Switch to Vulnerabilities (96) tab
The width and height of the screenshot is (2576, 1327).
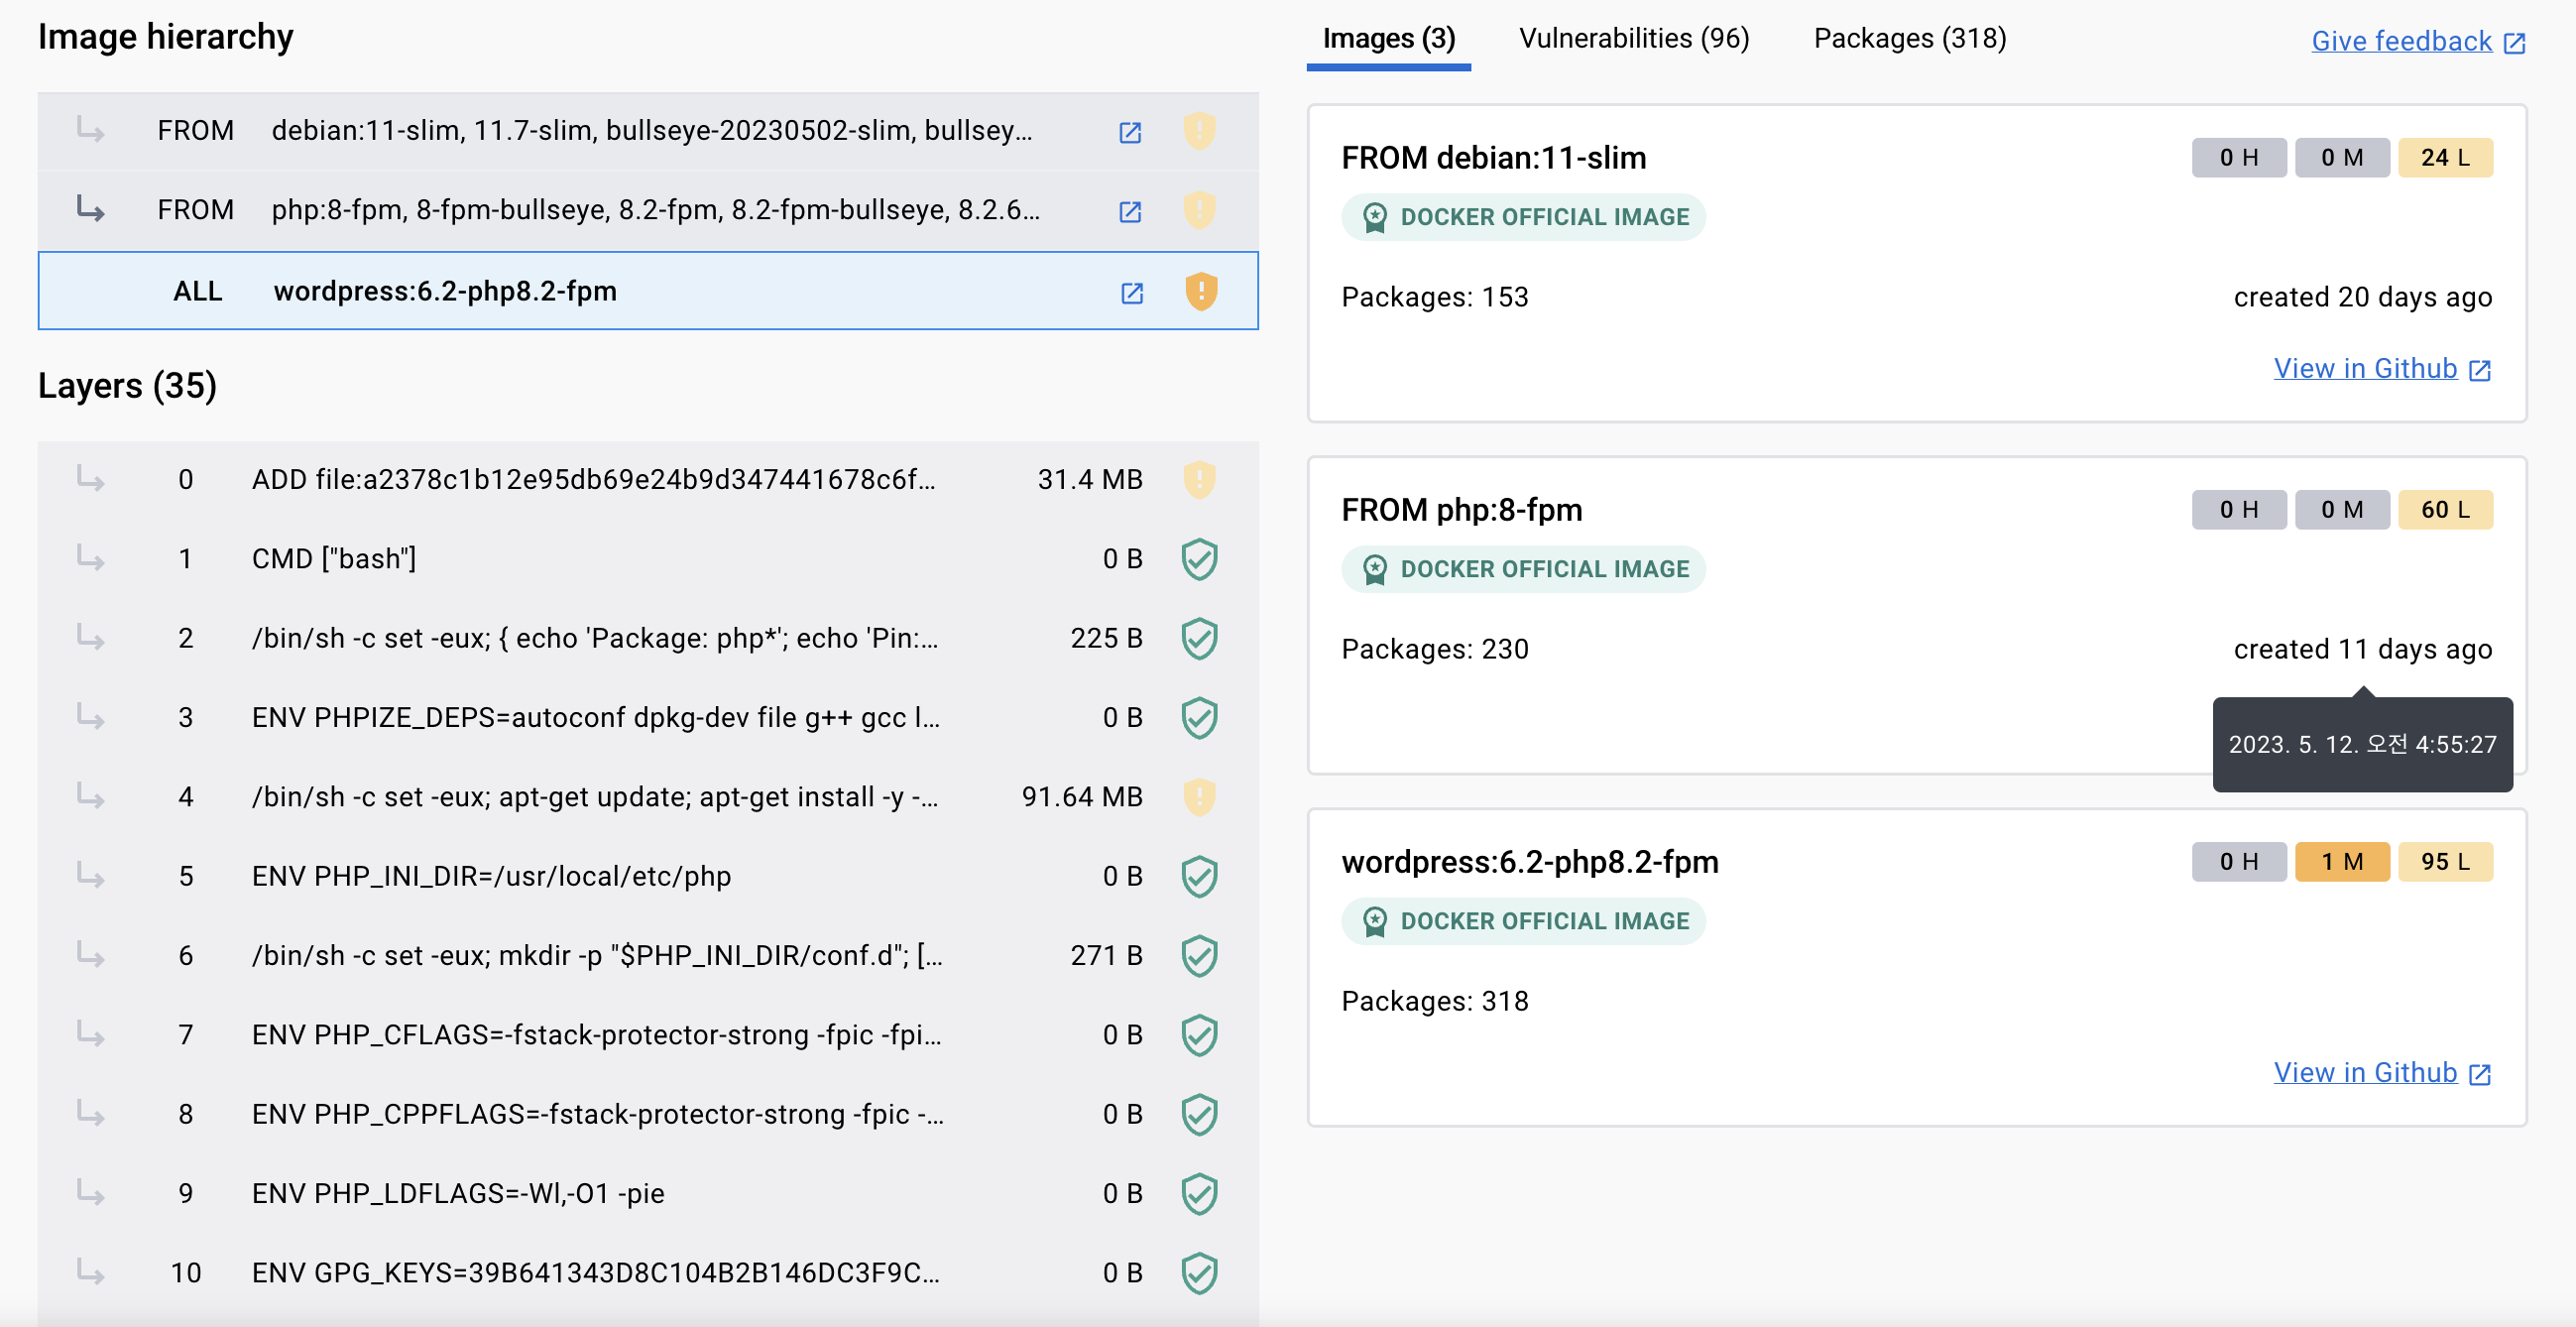tap(1634, 38)
